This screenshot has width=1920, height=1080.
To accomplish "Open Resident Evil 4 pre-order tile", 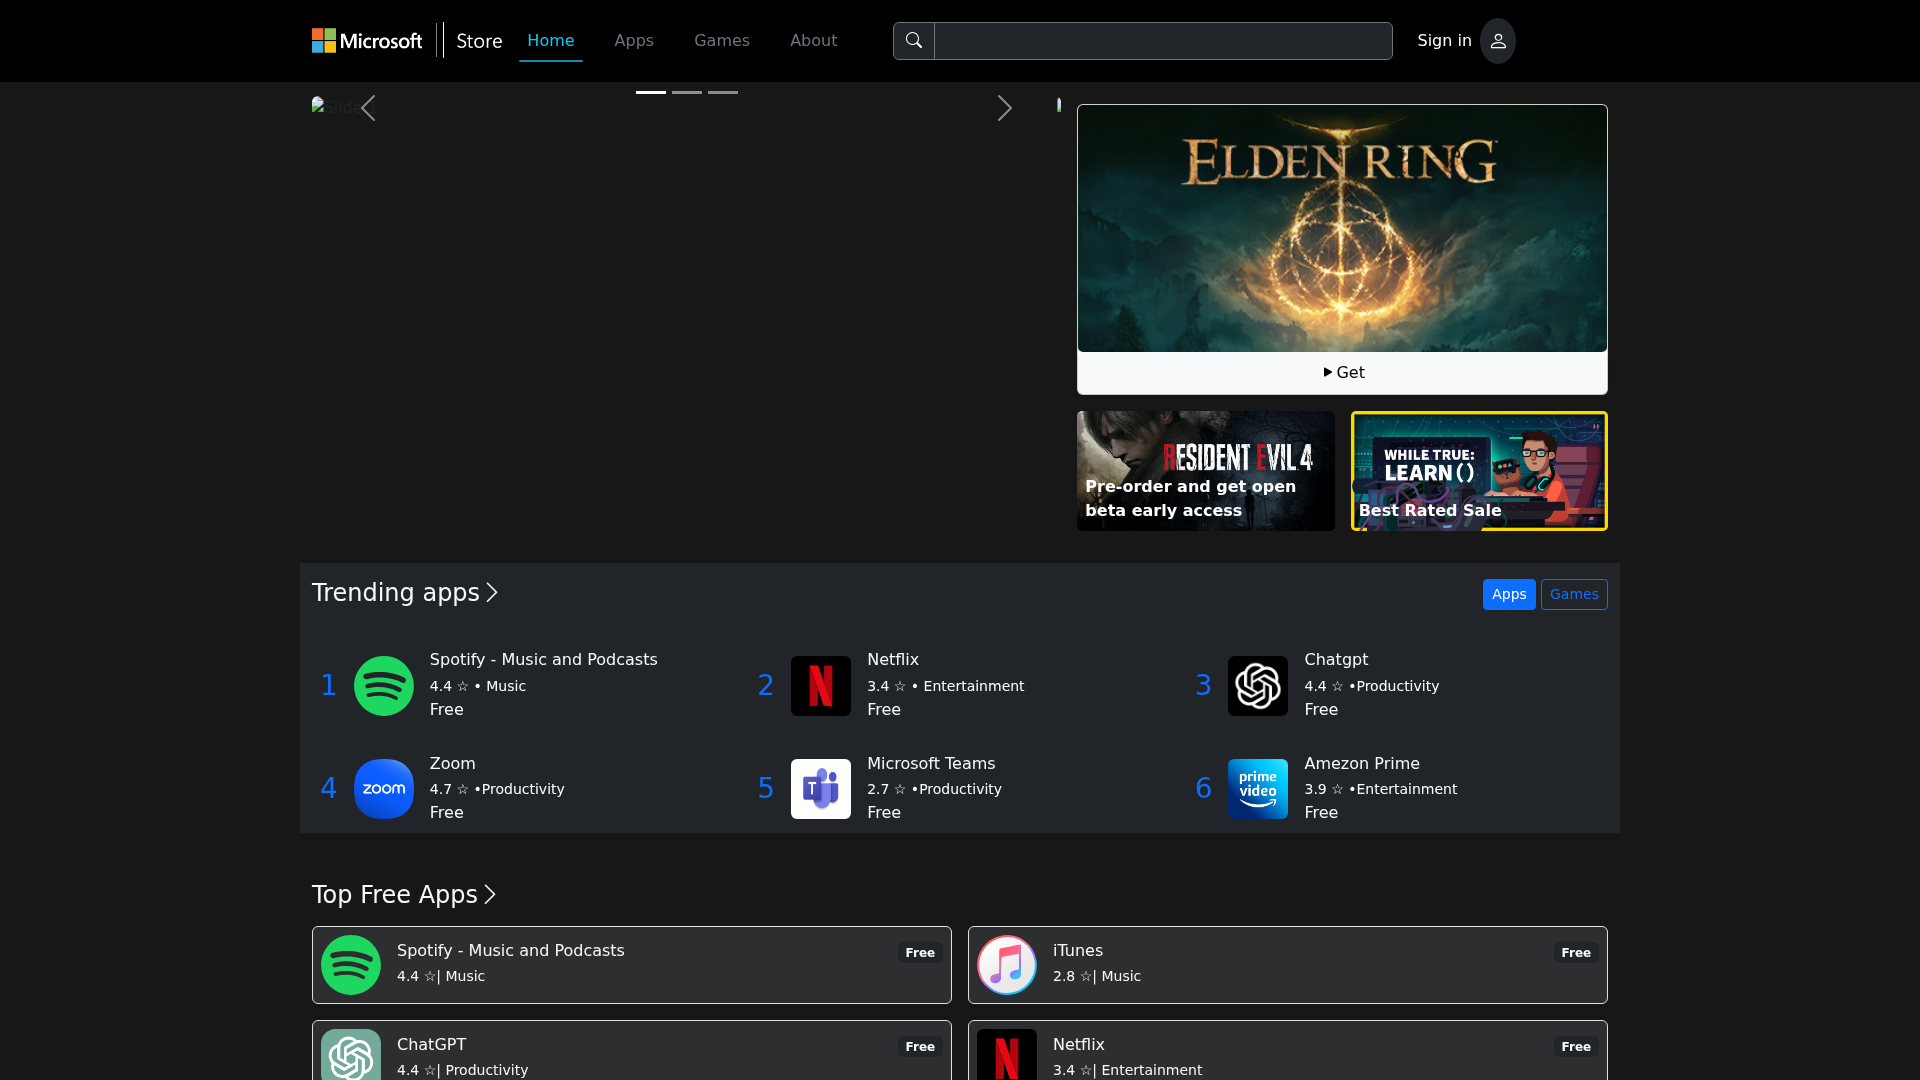I will pos(1206,471).
